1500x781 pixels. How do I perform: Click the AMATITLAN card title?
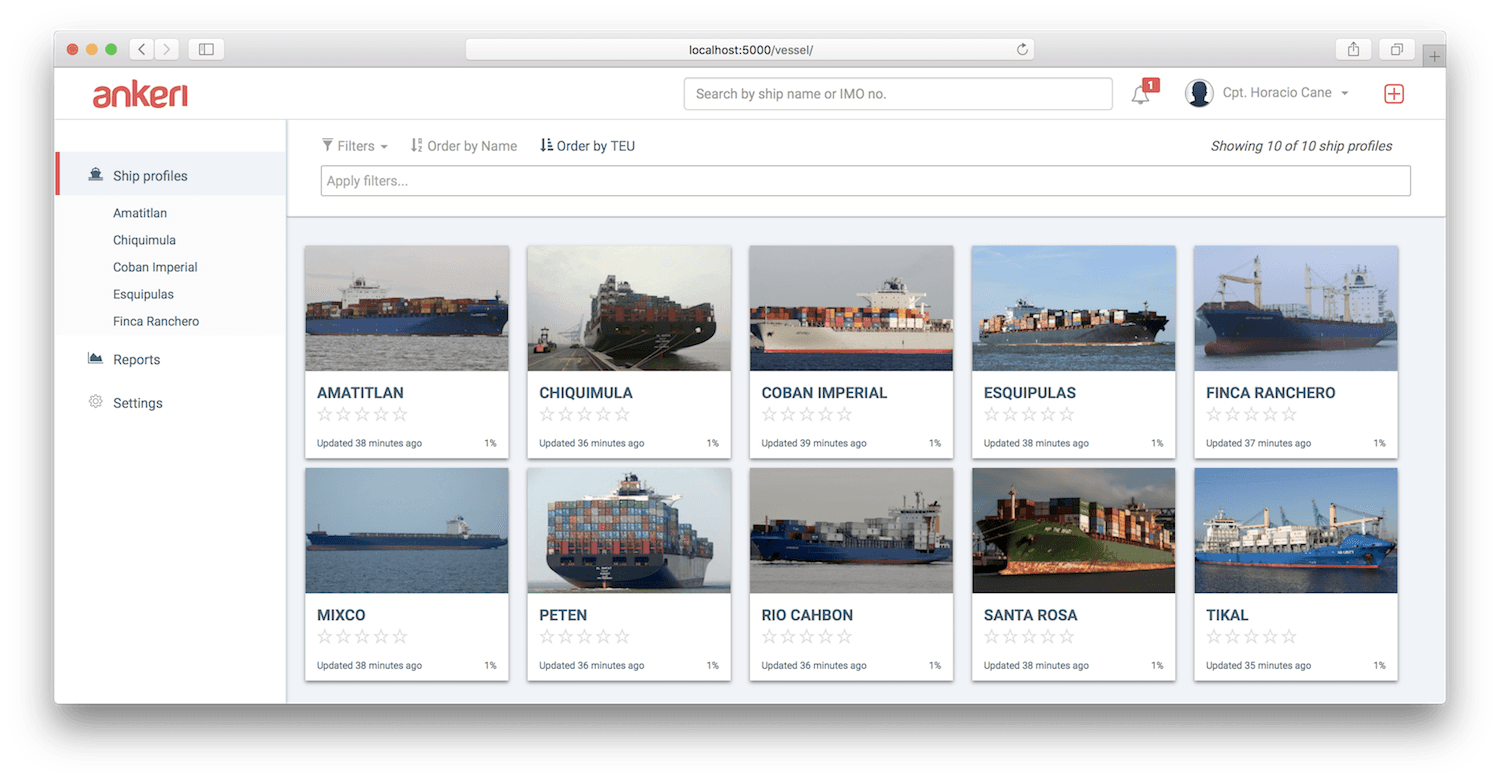pyautogui.click(x=361, y=393)
